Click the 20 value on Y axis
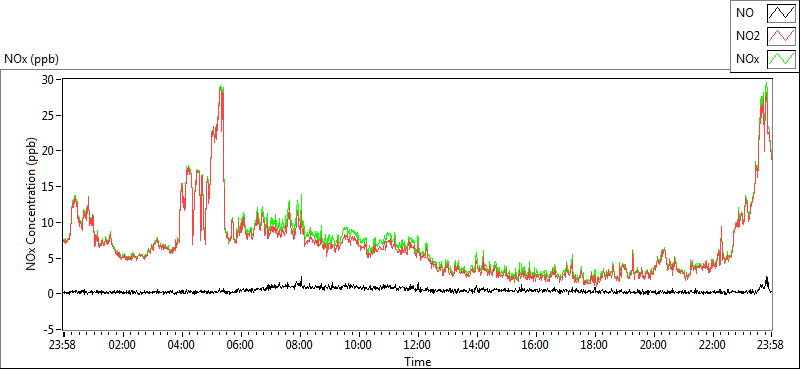 (x=49, y=151)
